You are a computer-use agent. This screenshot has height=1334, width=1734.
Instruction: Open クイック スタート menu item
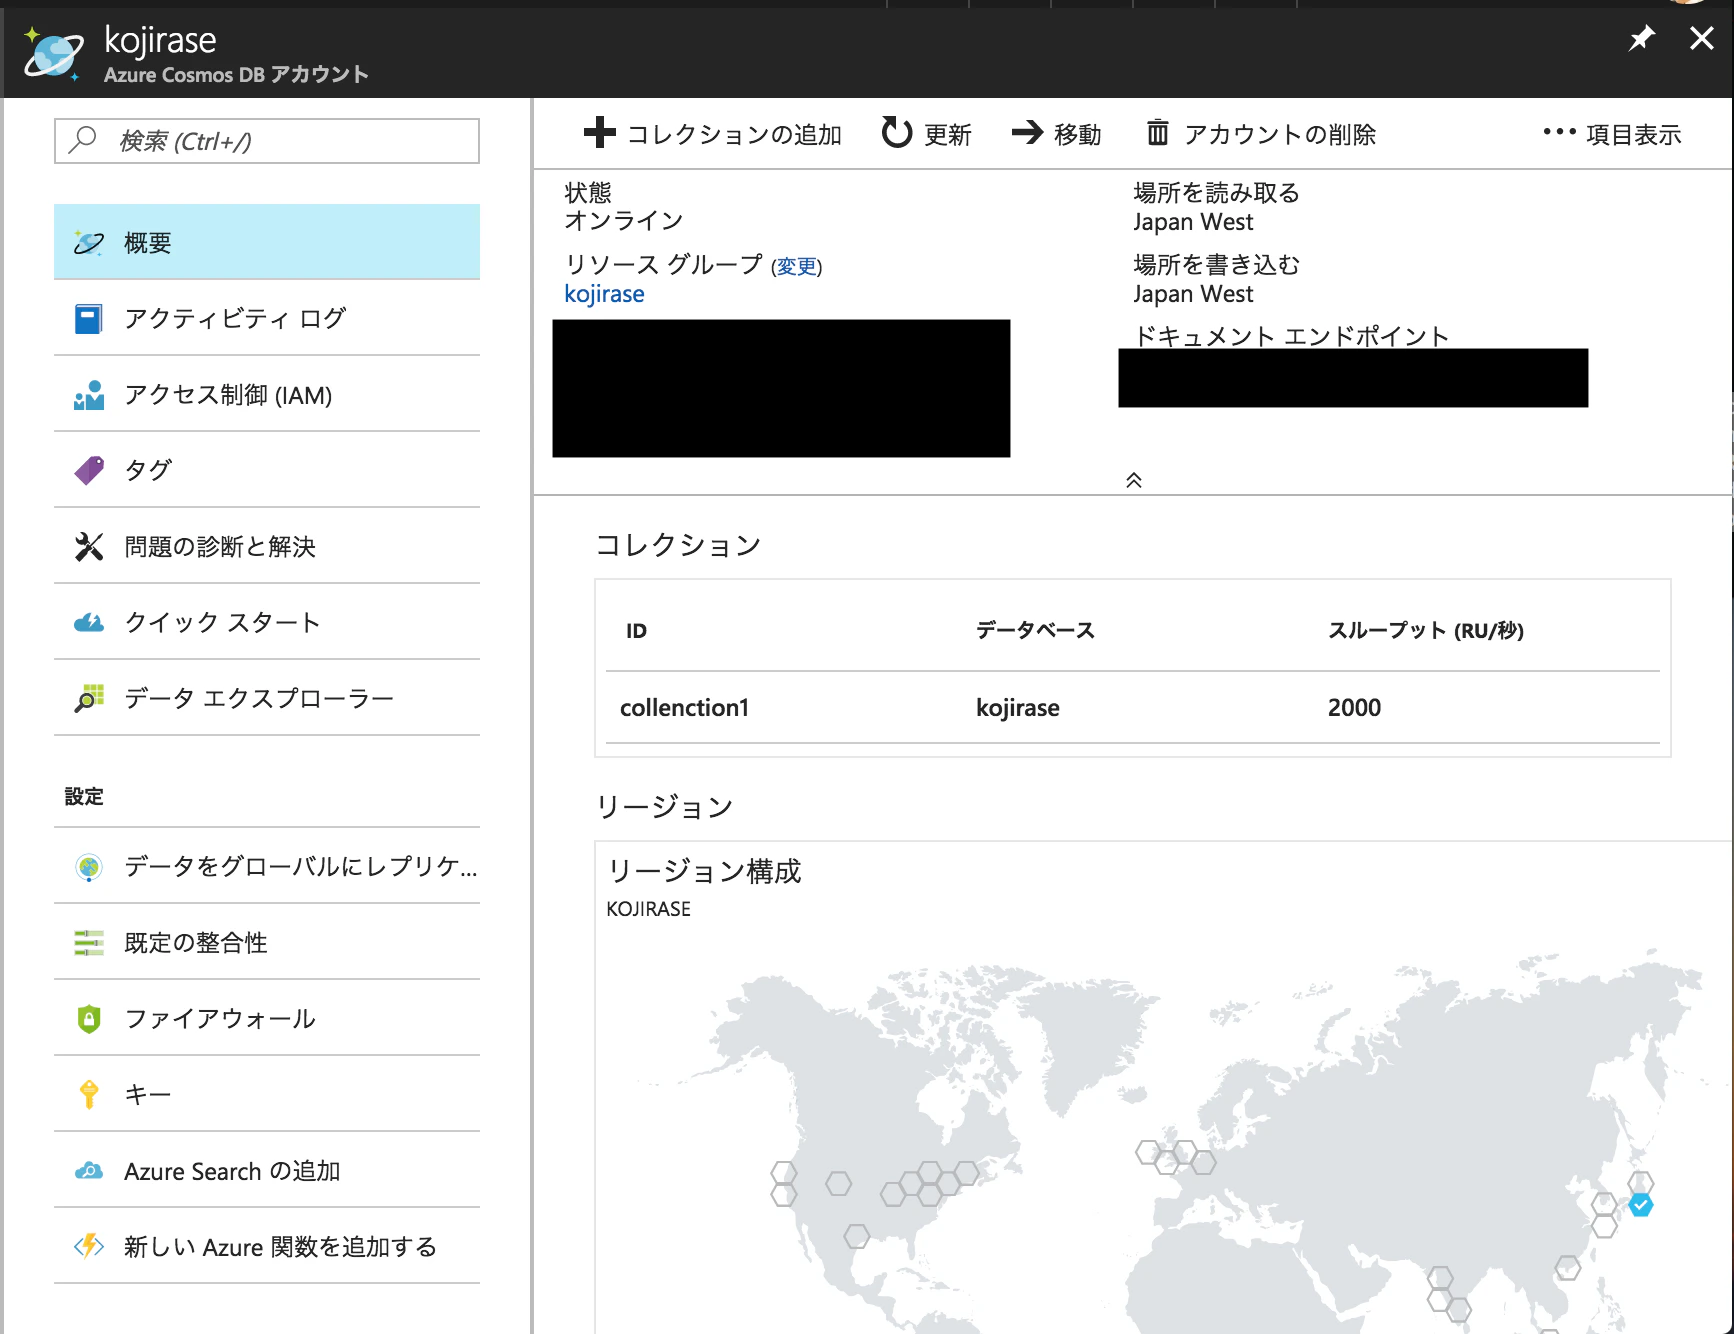(267, 622)
